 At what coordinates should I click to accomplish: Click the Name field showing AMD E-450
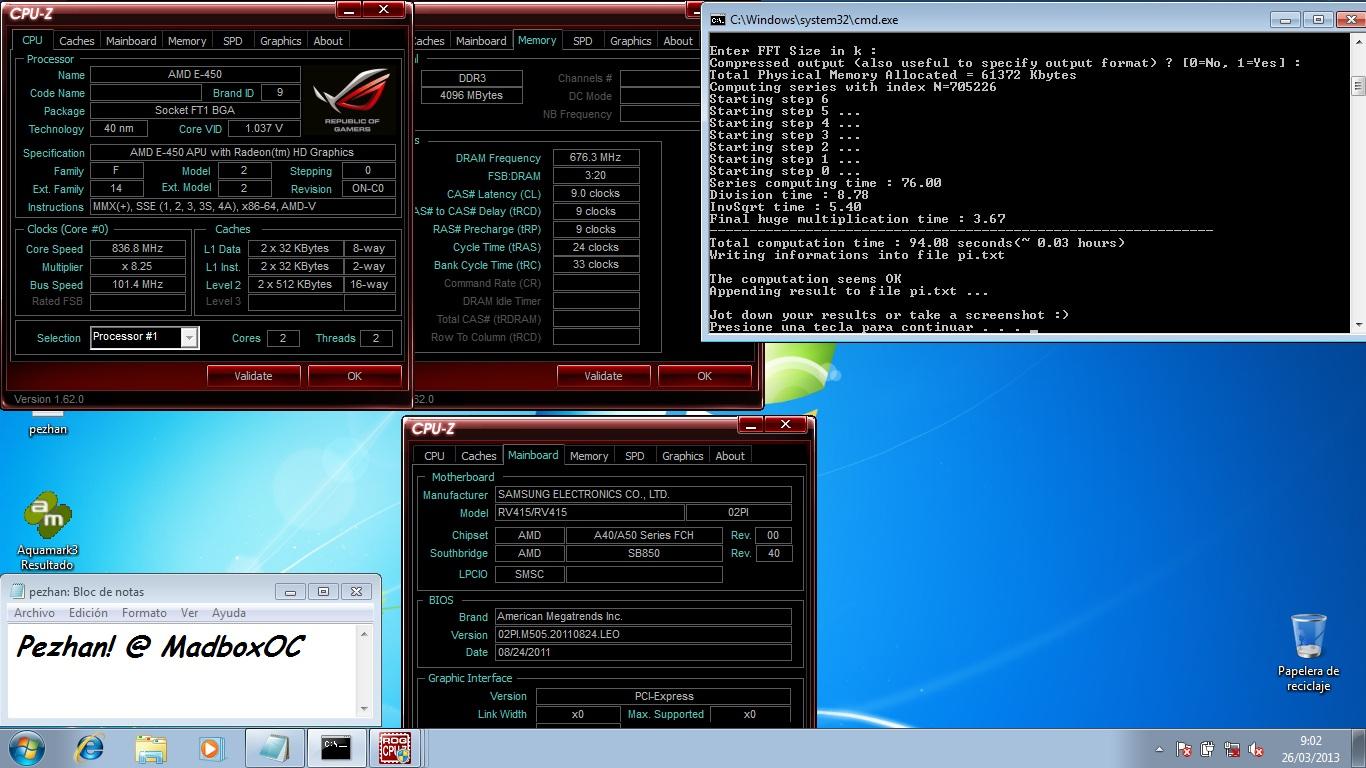tap(195, 75)
